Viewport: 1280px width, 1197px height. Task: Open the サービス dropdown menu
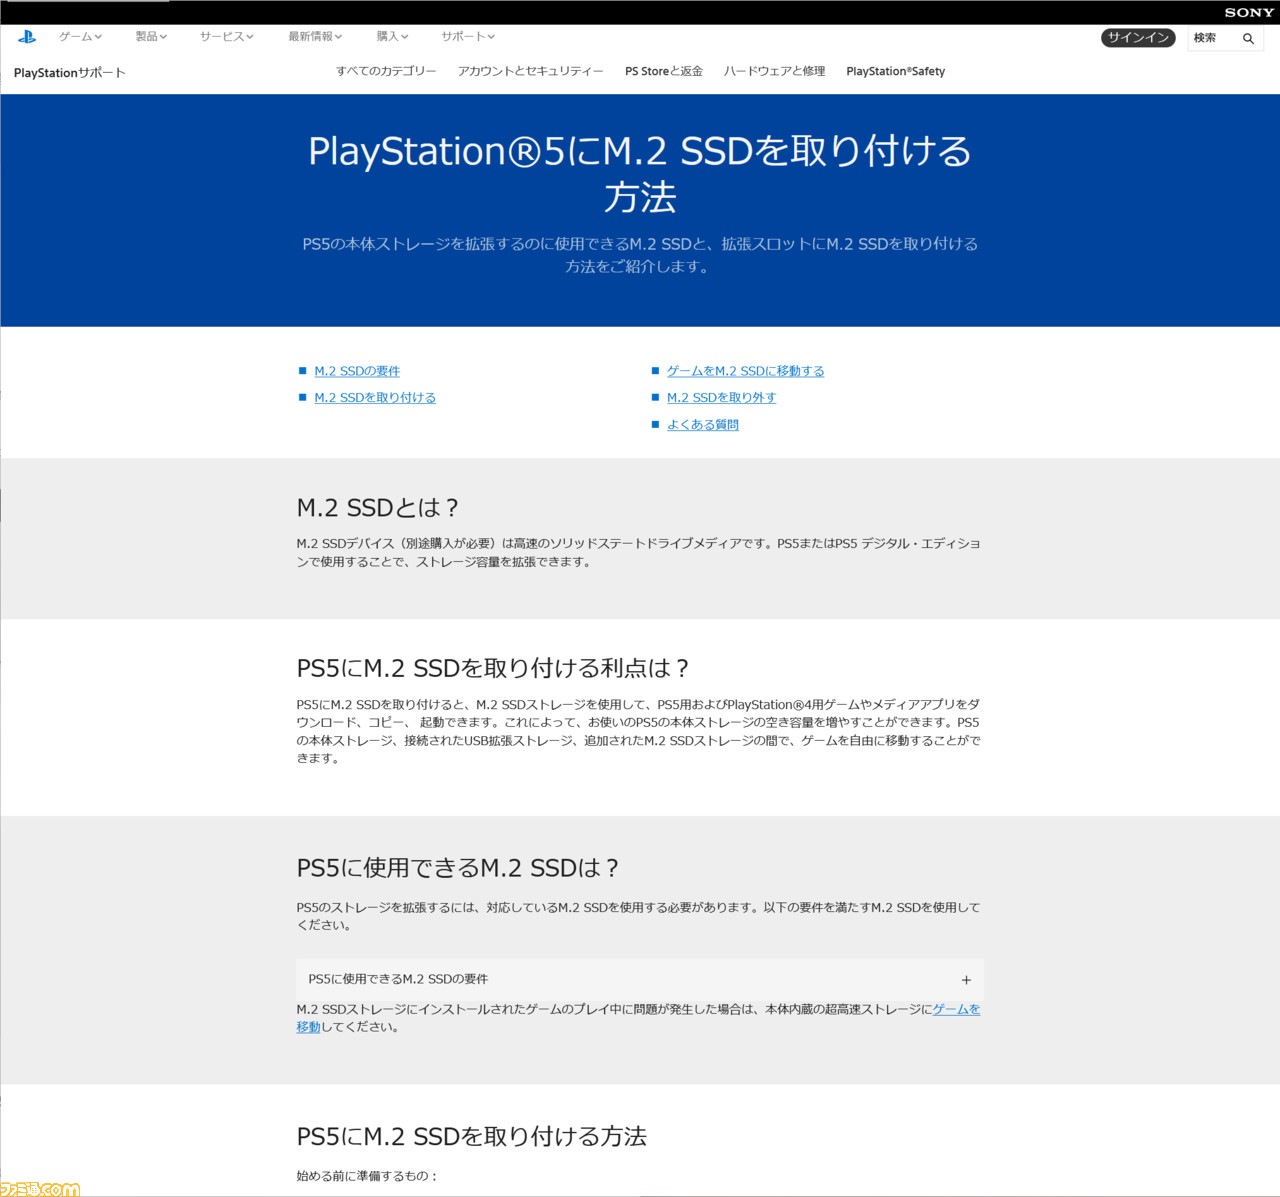226,37
